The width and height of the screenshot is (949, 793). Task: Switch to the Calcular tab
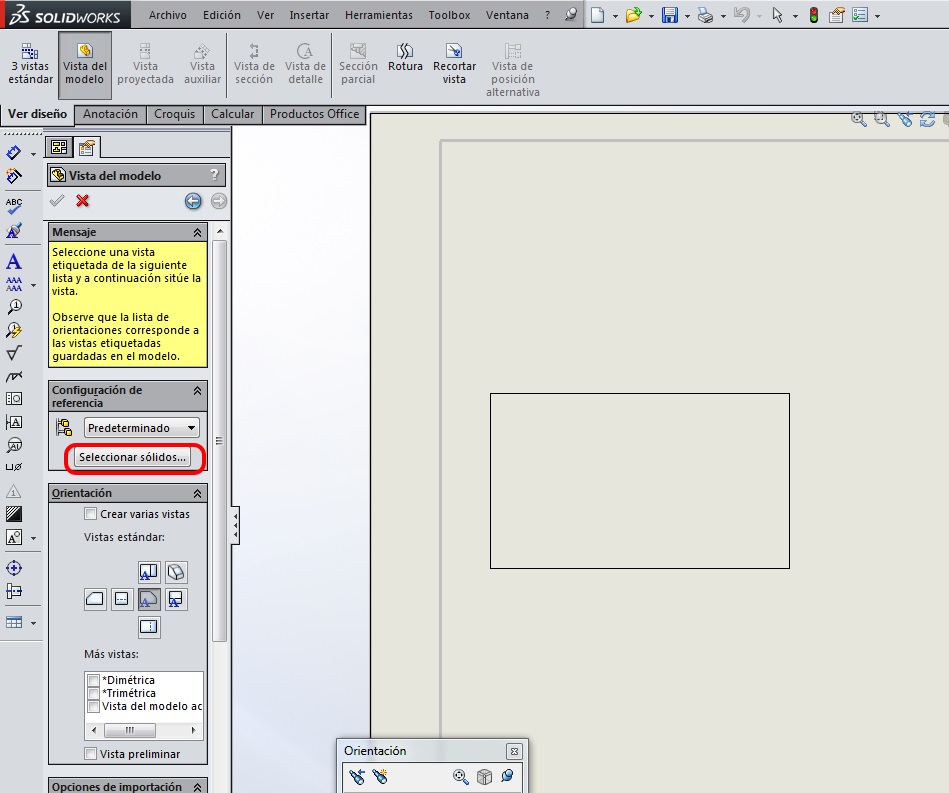[x=232, y=114]
